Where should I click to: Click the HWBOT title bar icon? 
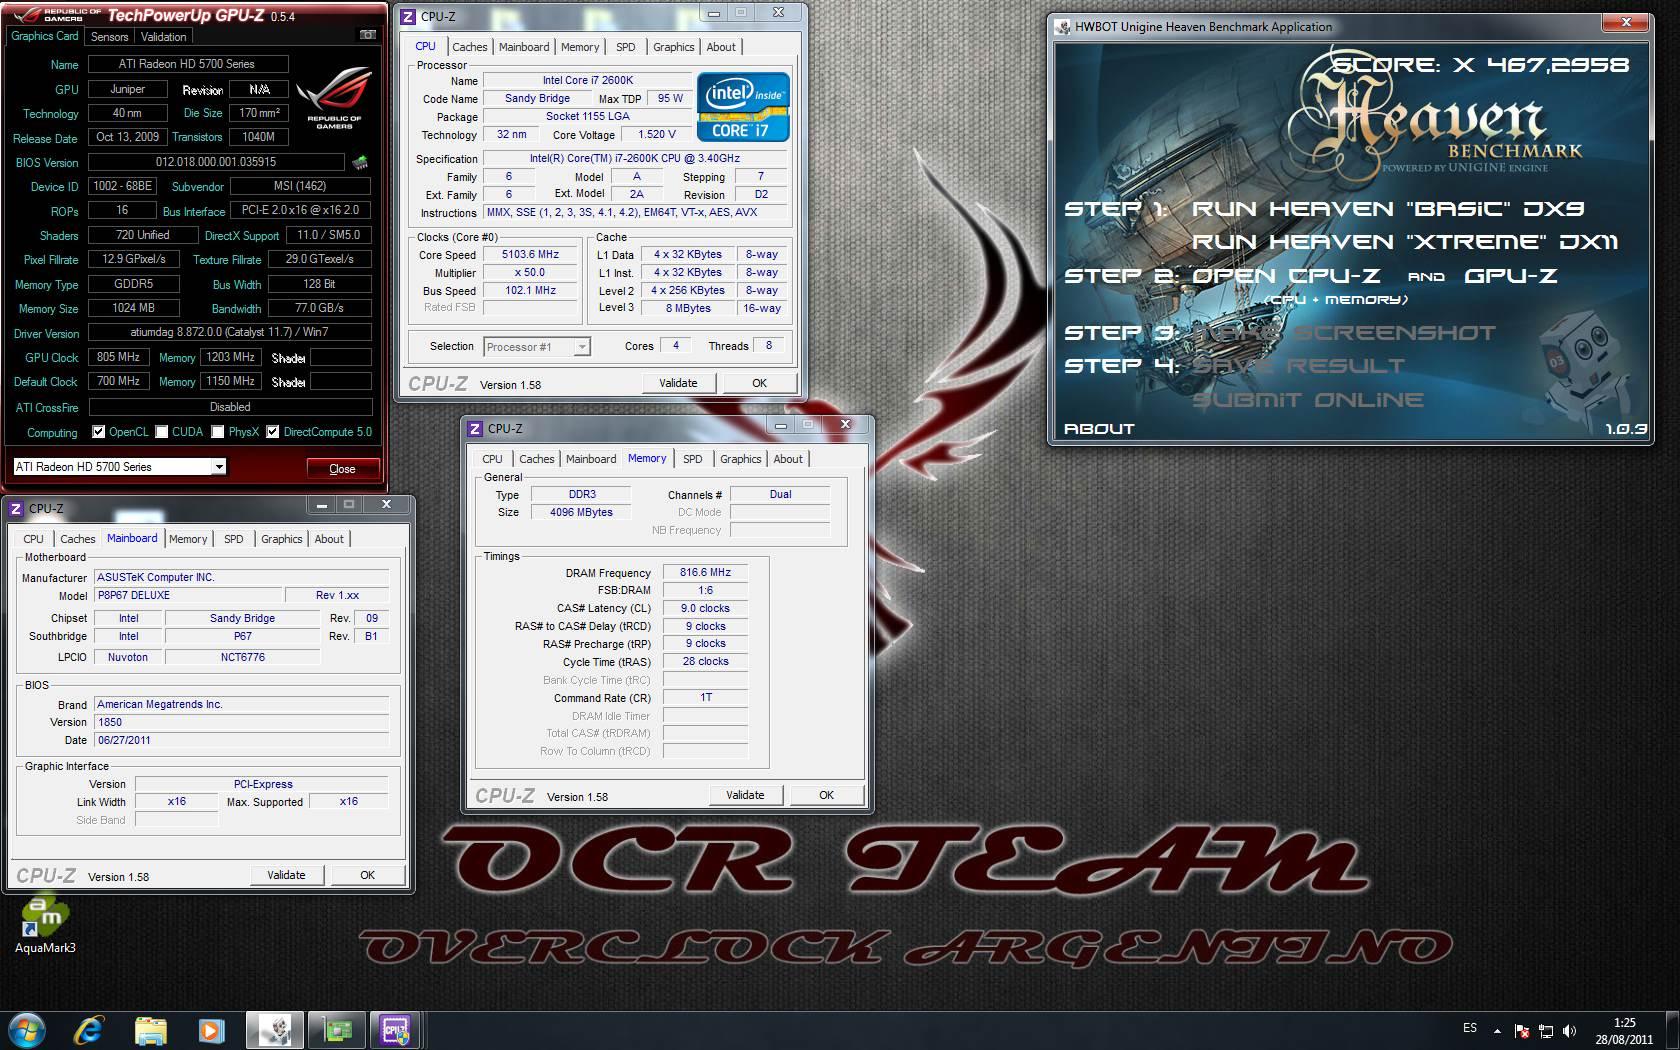click(x=1062, y=27)
